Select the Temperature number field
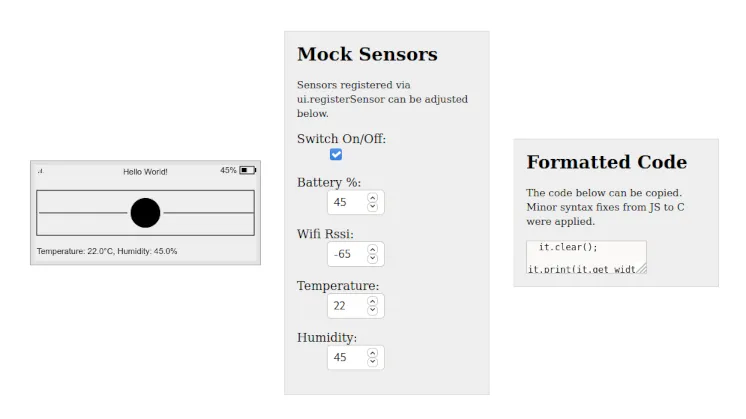 347,306
